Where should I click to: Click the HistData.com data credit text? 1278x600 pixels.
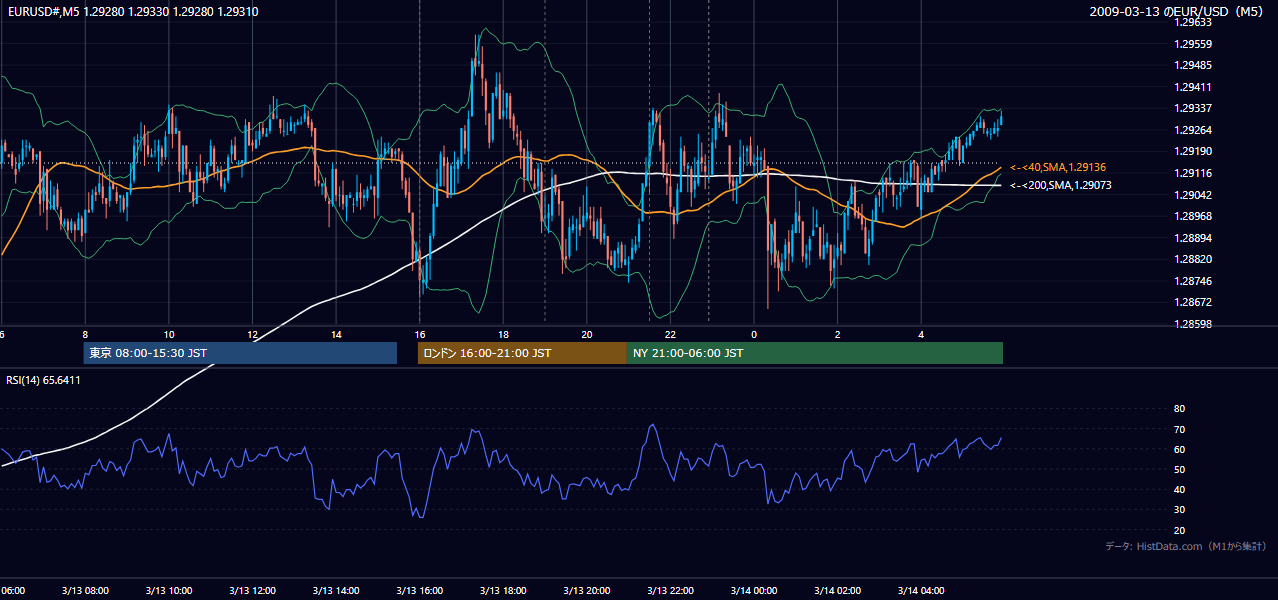pyautogui.click(x=1186, y=546)
